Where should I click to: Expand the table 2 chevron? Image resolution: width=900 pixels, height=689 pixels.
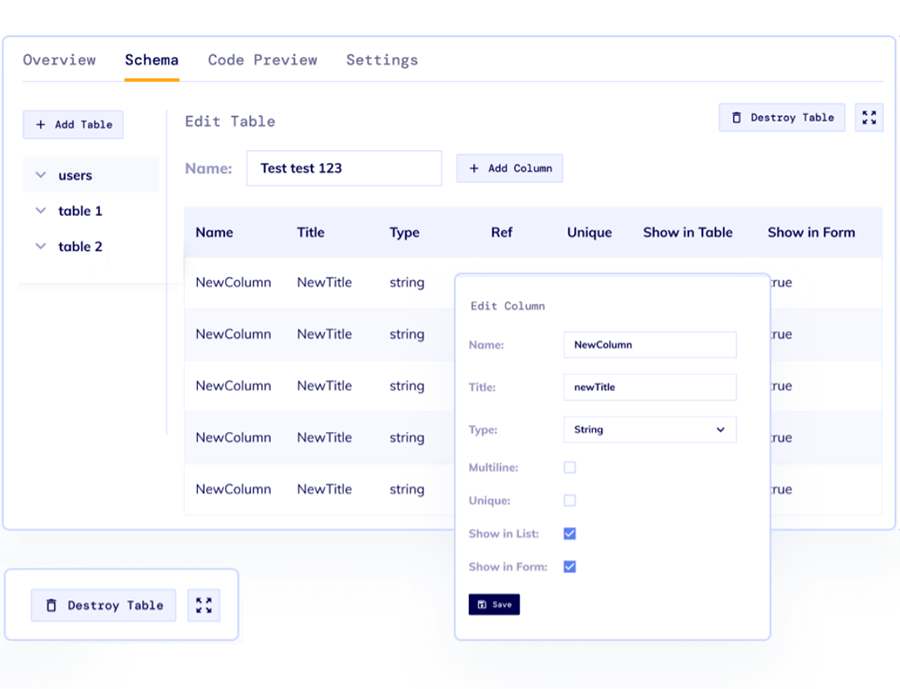click(41, 246)
